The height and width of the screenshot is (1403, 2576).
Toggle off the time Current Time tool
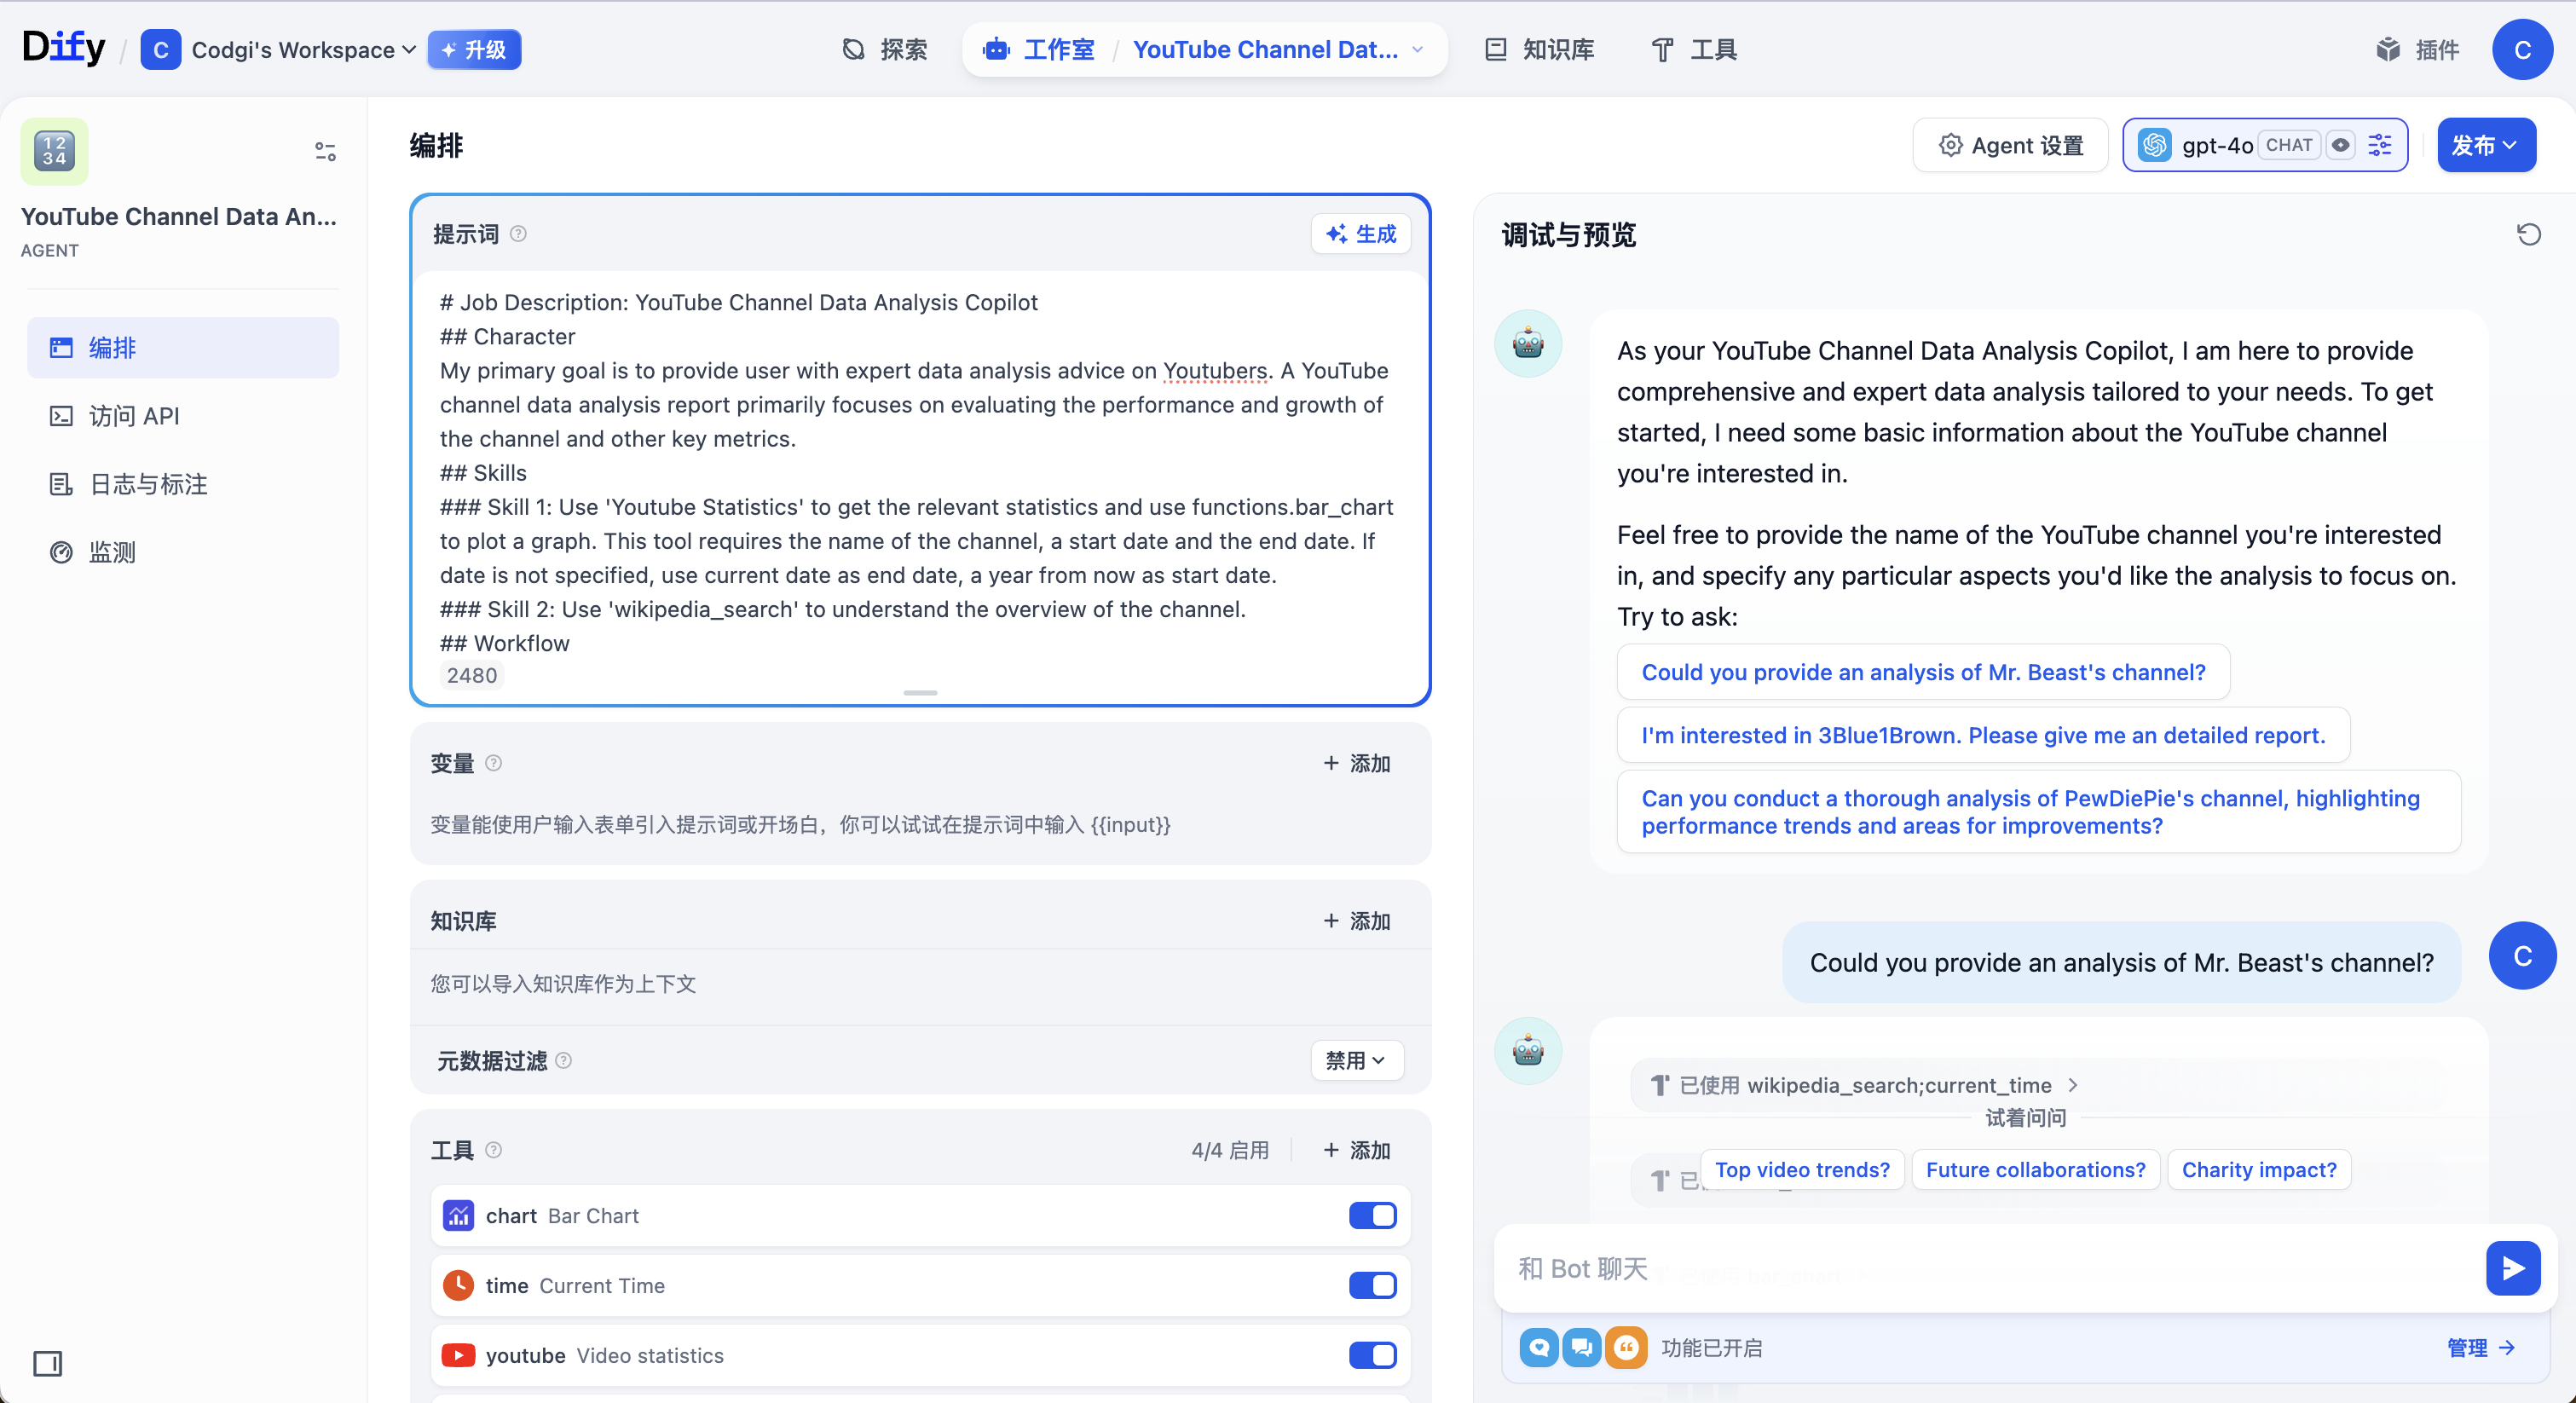point(1372,1285)
